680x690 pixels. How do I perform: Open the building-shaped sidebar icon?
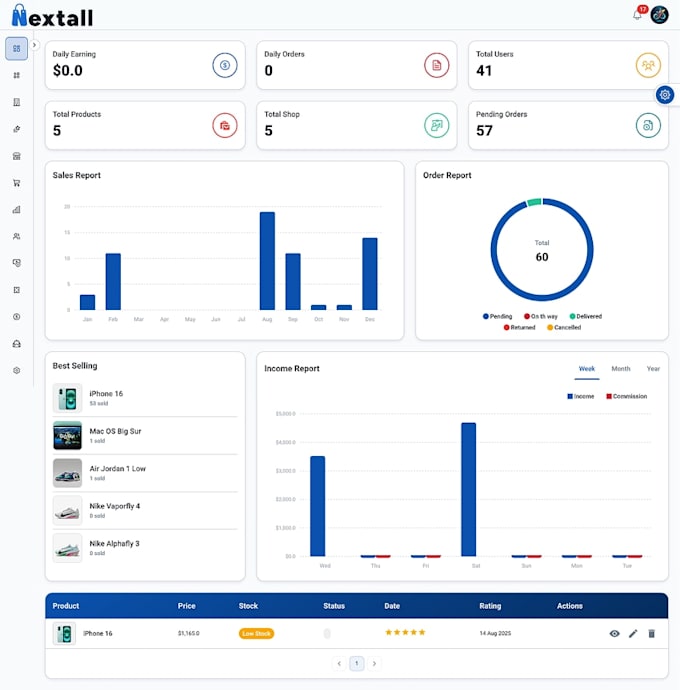click(16, 102)
